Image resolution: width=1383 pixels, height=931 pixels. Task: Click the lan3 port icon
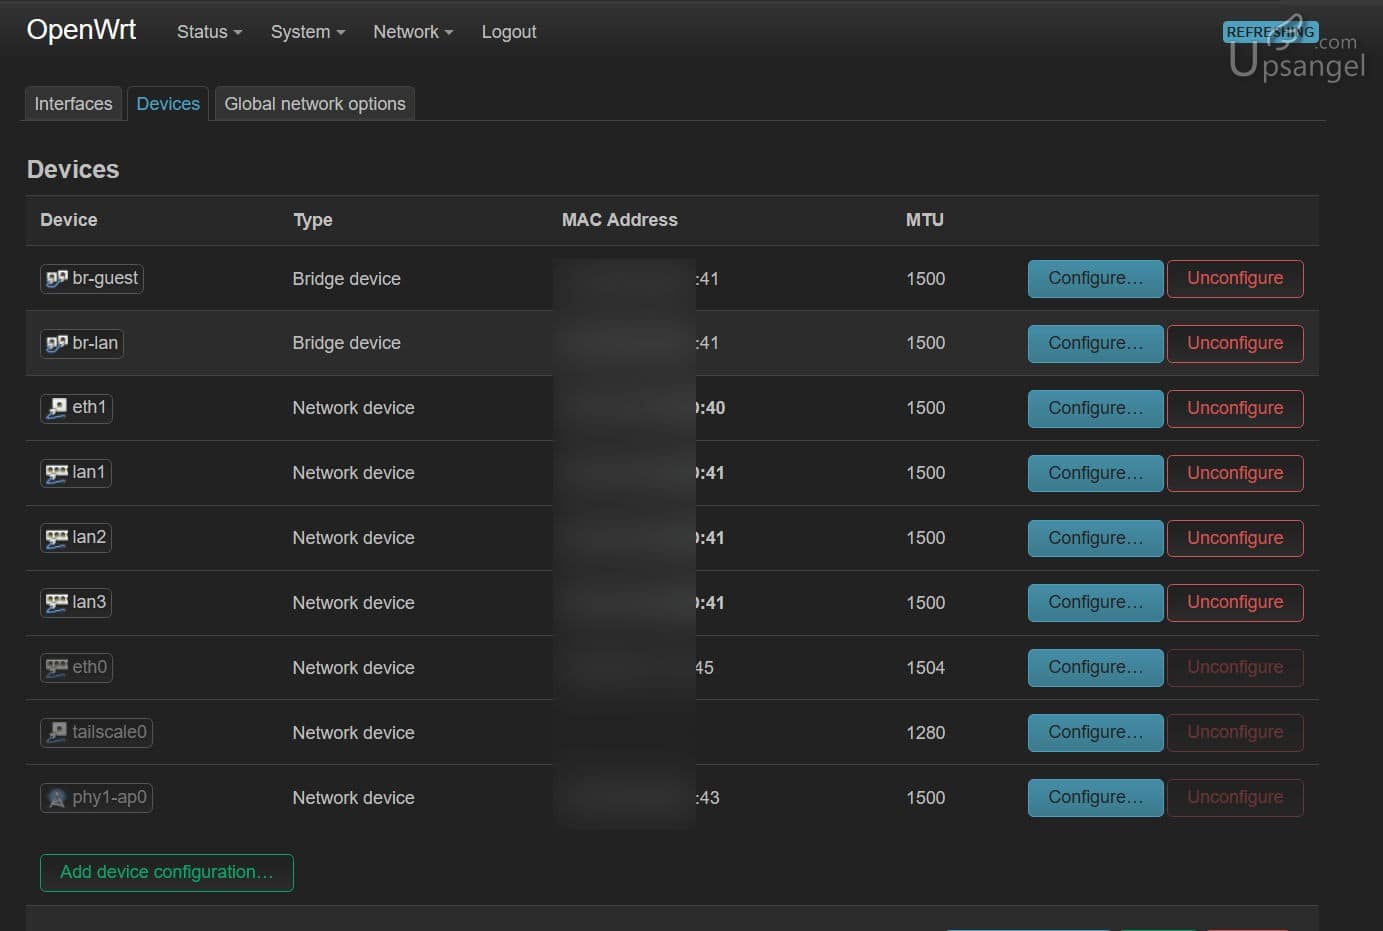coord(57,603)
